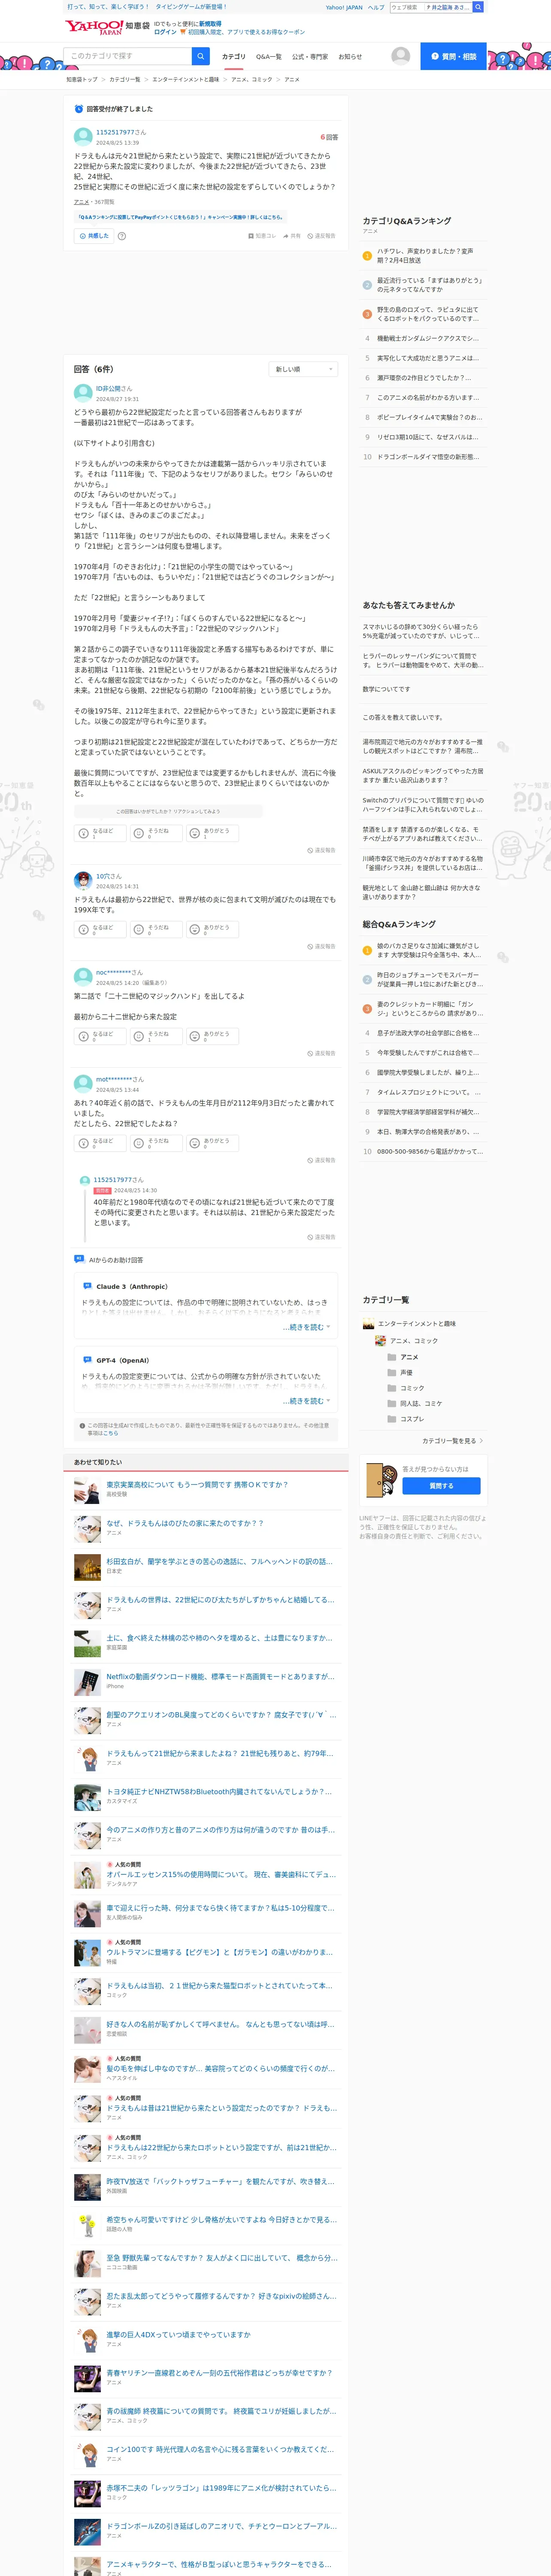Select the お知らせ tab
This screenshot has height=2576, width=551.
click(350, 57)
